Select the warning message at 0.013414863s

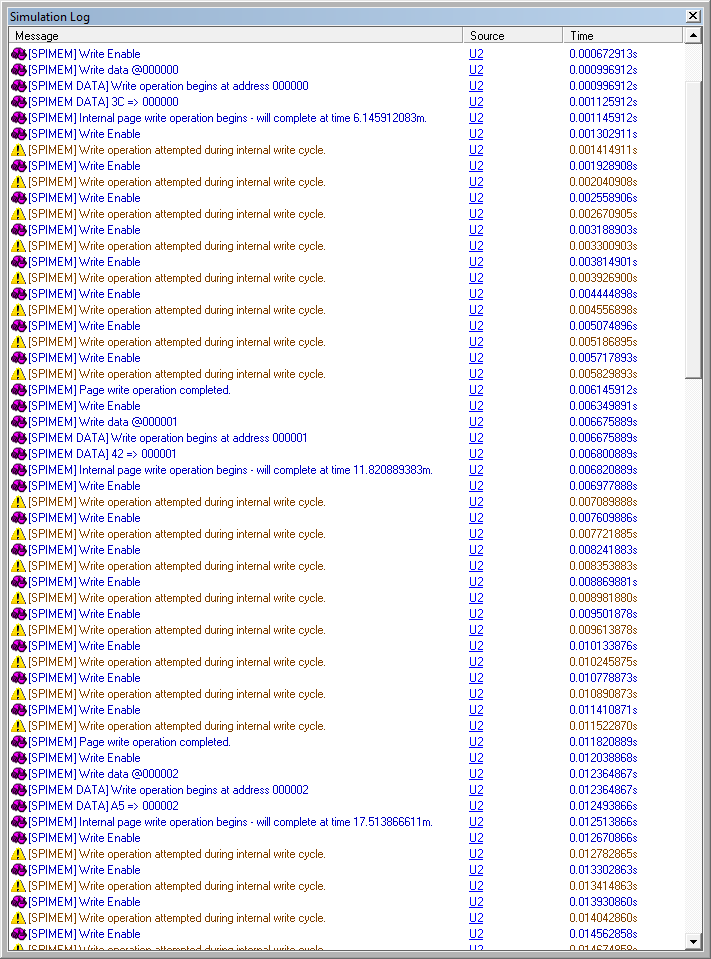(177, 886)
